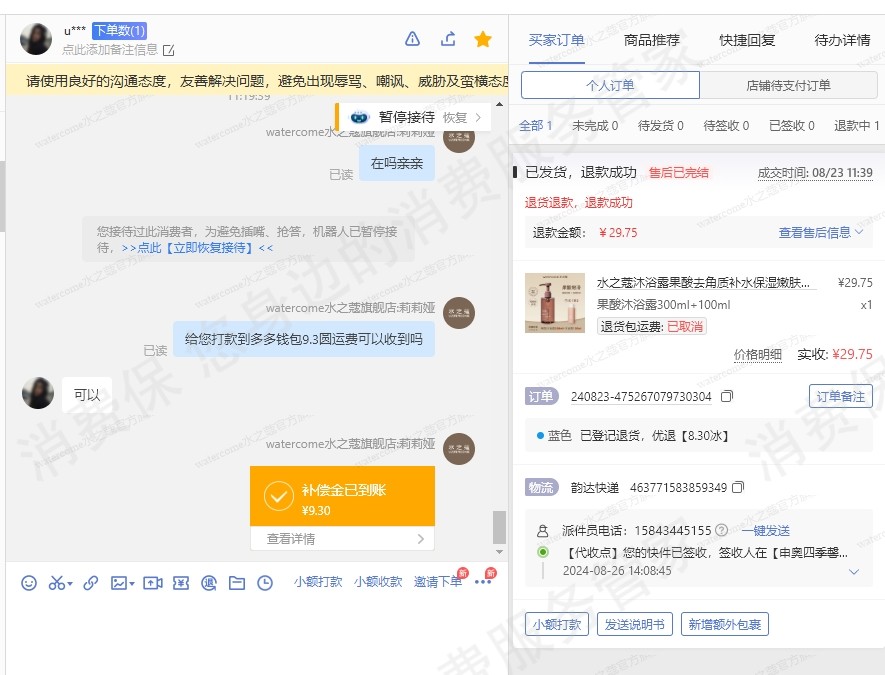Click the 售后已完结 status label
This screenshot has width=885, height=675.
(678, 173)
